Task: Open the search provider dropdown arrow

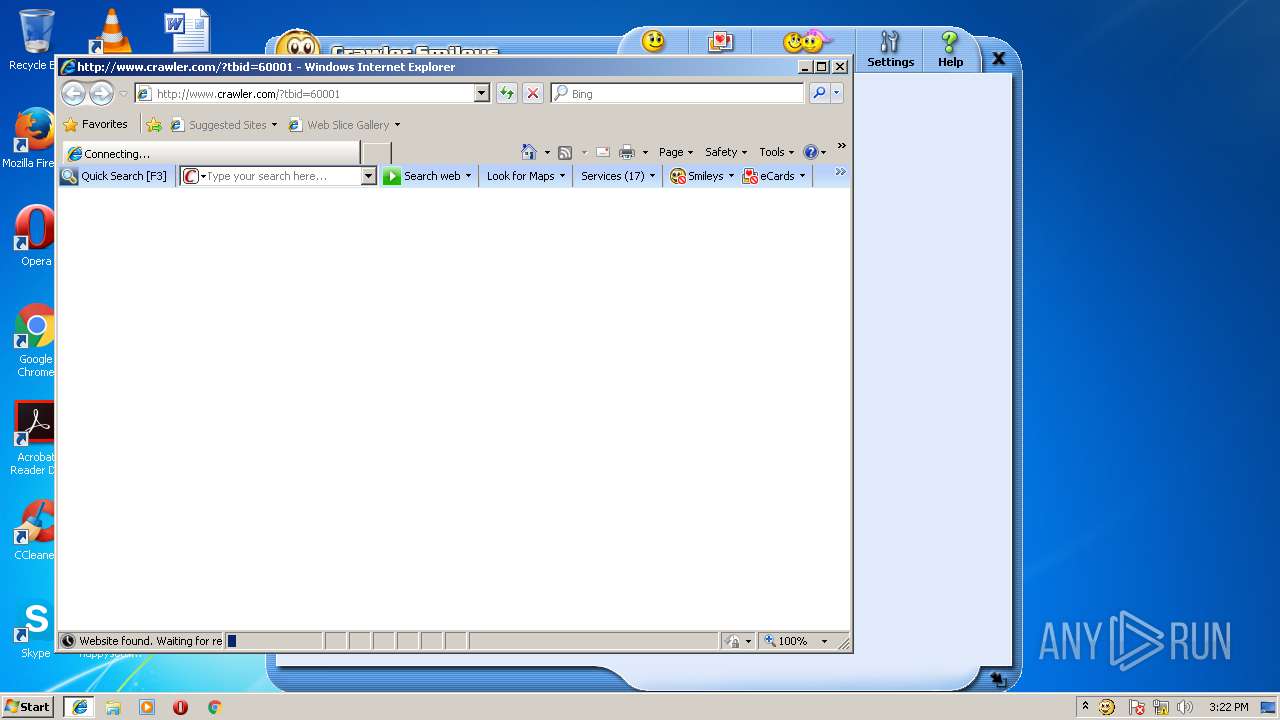Action: [837, 93]
